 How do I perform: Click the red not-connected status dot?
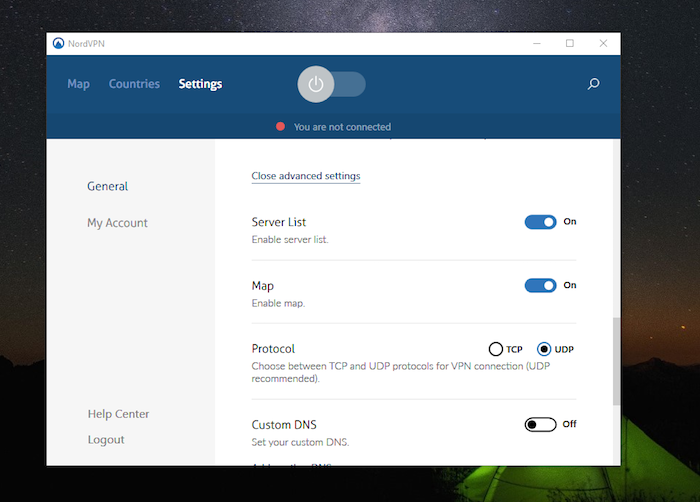coord(280,126)
